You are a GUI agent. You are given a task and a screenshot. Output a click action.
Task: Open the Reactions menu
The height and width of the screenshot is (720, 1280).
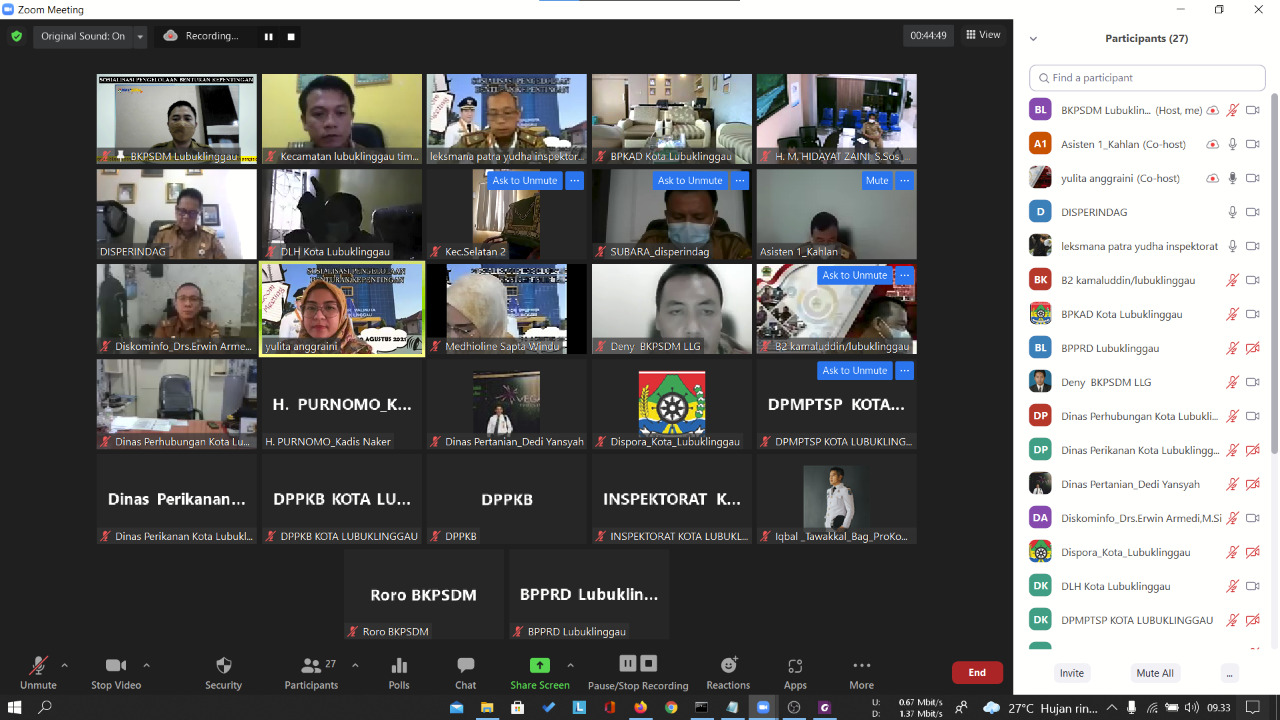tap(728, 672)
